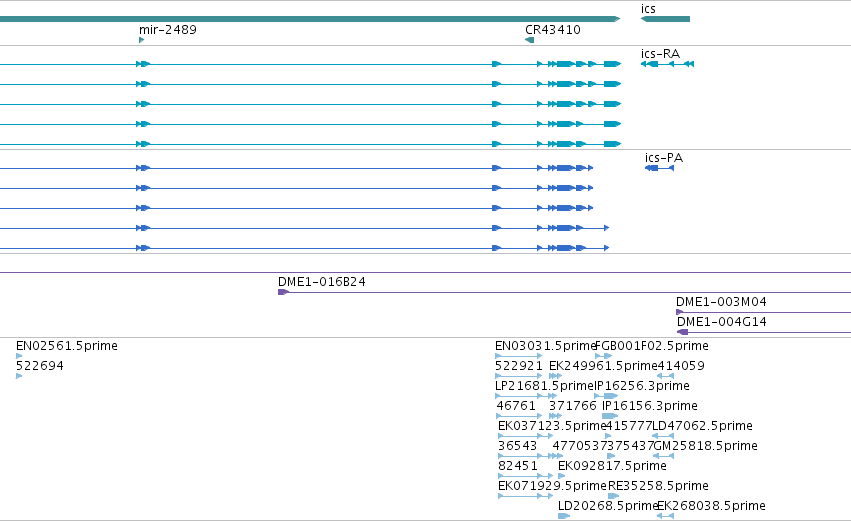Click the 'EK092817.5prime' label
The width and height of the screenshot is (851, 521).
(x=612, y=466)
